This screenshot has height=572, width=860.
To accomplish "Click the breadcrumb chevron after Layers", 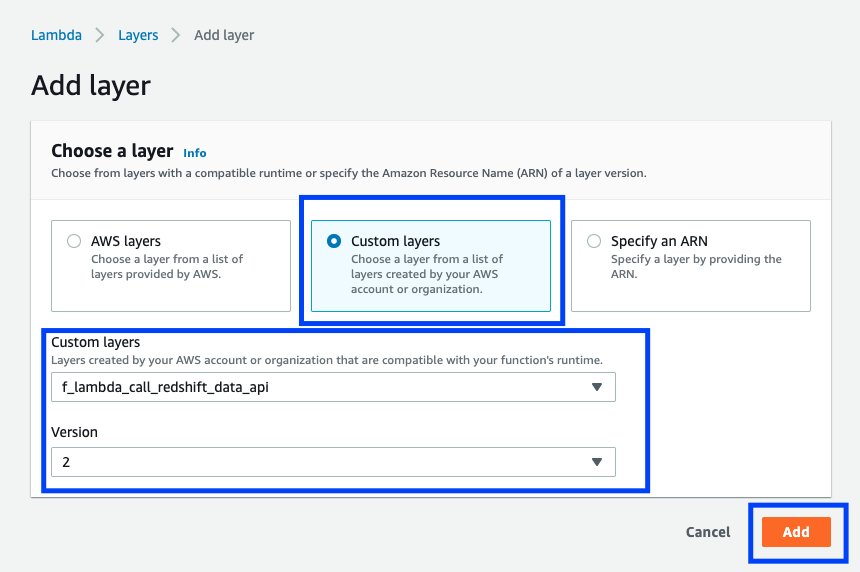I will [x=176, y=35].
